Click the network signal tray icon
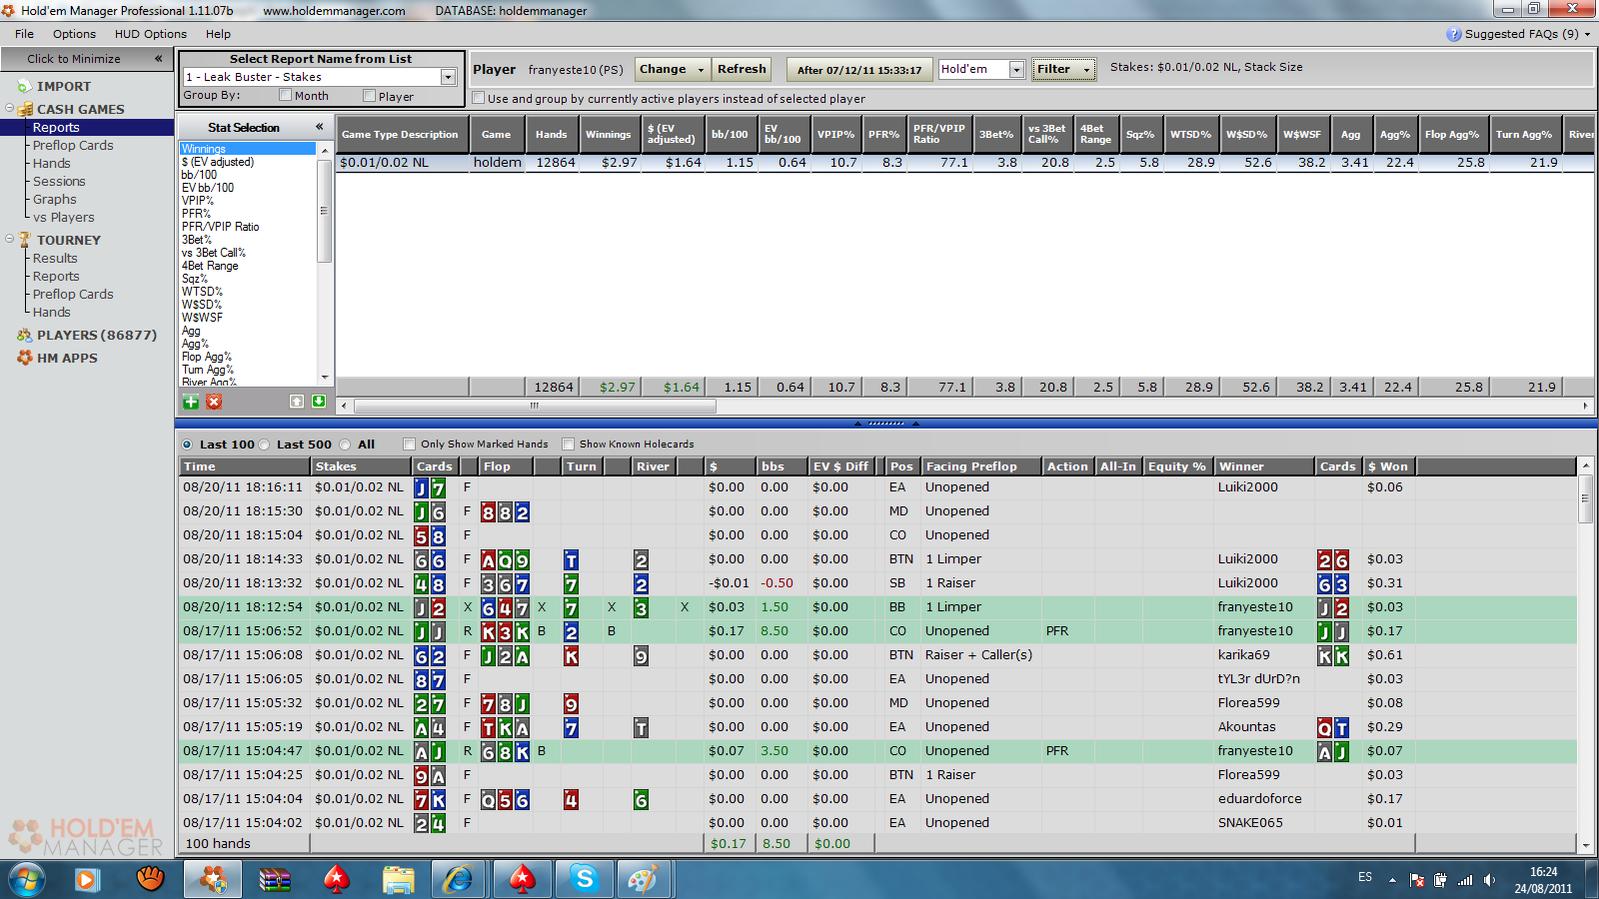1599x899 pixels. pyautogui.click(x=1465, y=880)
